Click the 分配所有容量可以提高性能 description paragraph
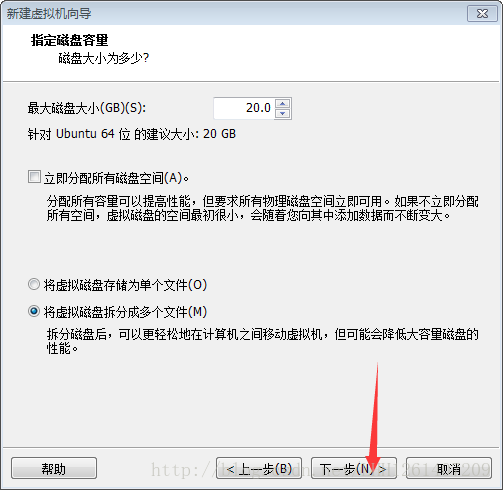Image resolution: width=503 pixels, height=490 pixels. [x=263, y=208]
